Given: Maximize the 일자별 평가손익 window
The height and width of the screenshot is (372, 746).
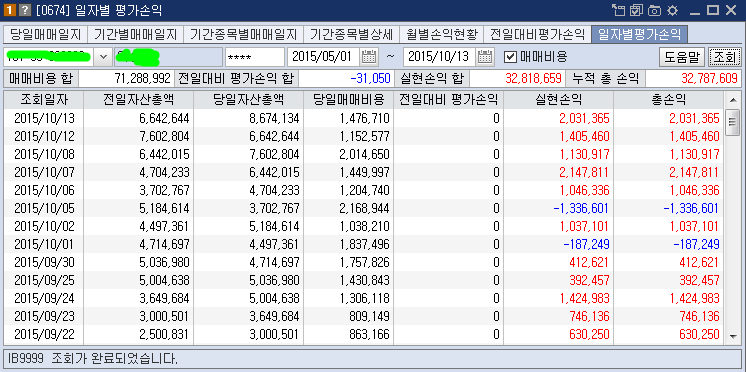Looking at the screenshot, I should click(x=713, y=10).
